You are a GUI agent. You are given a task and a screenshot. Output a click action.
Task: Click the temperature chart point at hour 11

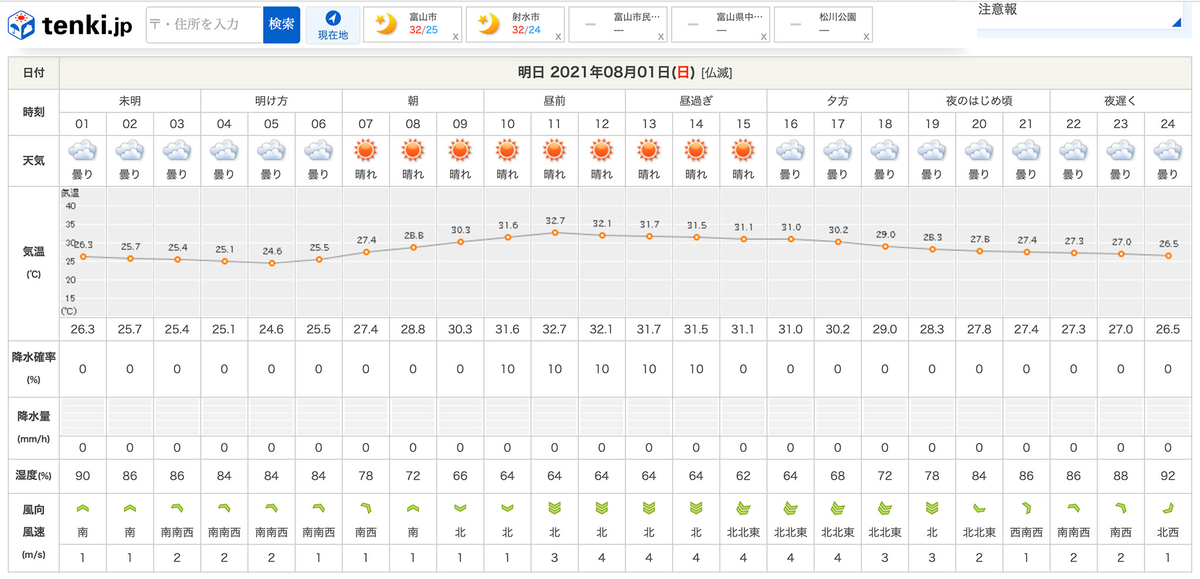pyautogui.click(x=554, y=233)
